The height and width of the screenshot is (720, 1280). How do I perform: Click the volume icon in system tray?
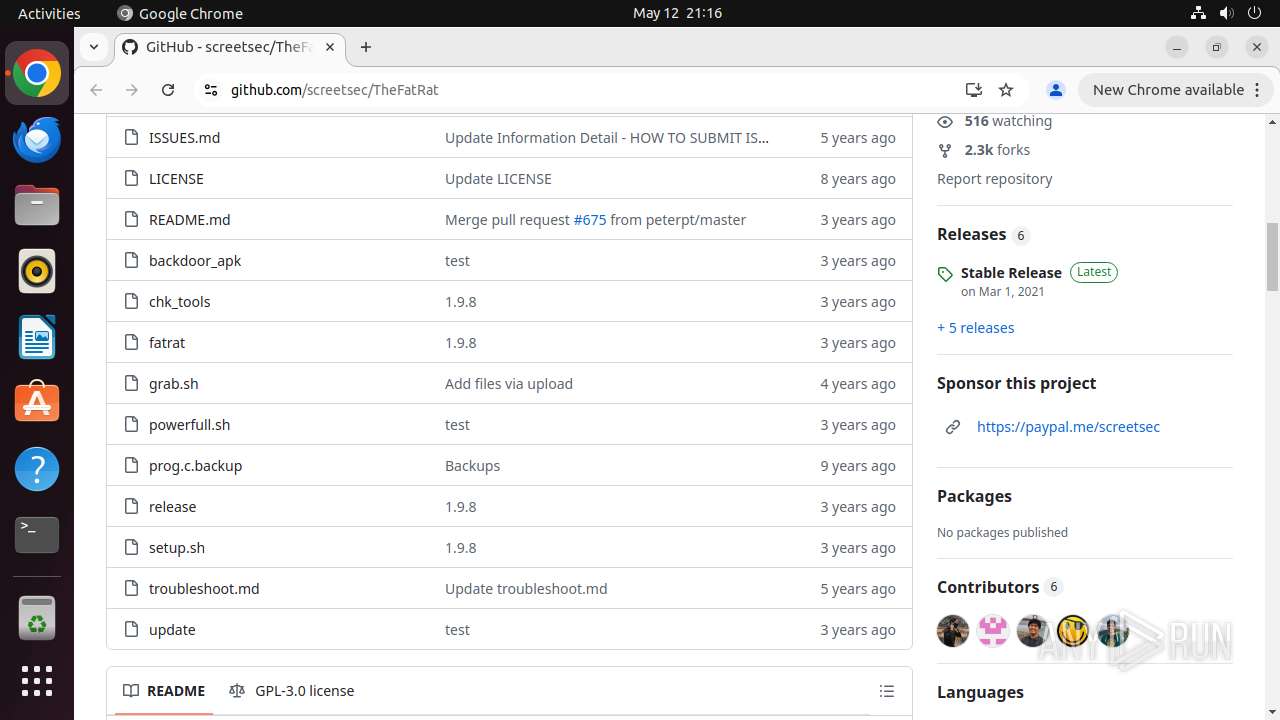1226,13
